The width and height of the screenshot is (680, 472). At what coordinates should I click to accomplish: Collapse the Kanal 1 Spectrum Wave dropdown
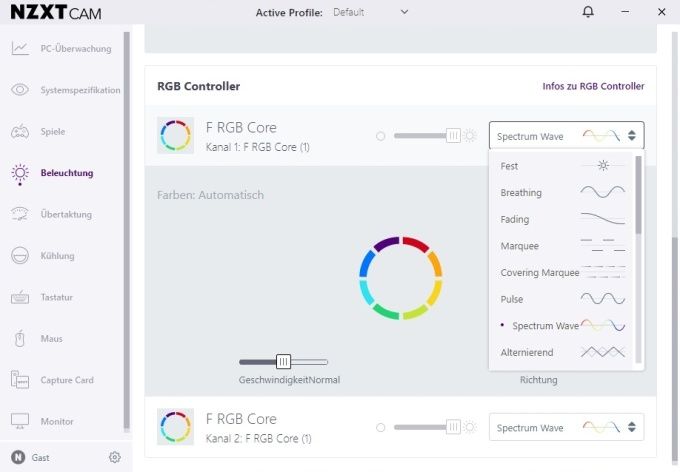click(x=566, y=136)
